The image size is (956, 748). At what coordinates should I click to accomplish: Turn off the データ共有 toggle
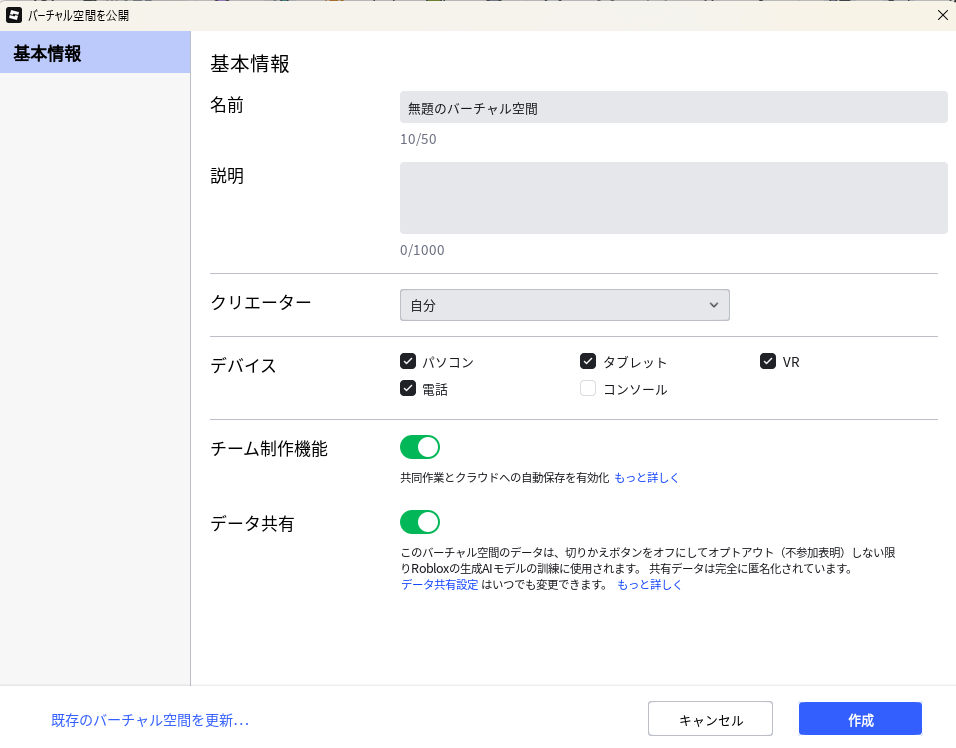click(419, 522)
